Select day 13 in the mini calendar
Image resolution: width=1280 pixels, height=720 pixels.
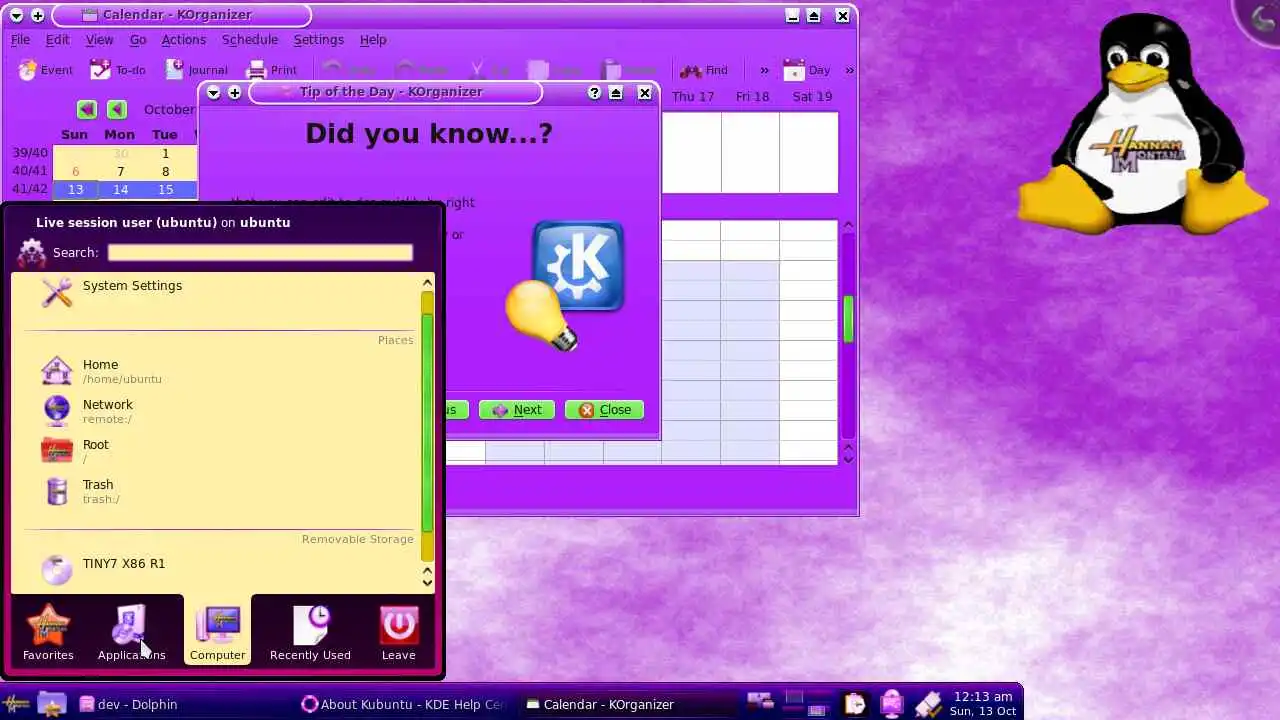point(75,189)
